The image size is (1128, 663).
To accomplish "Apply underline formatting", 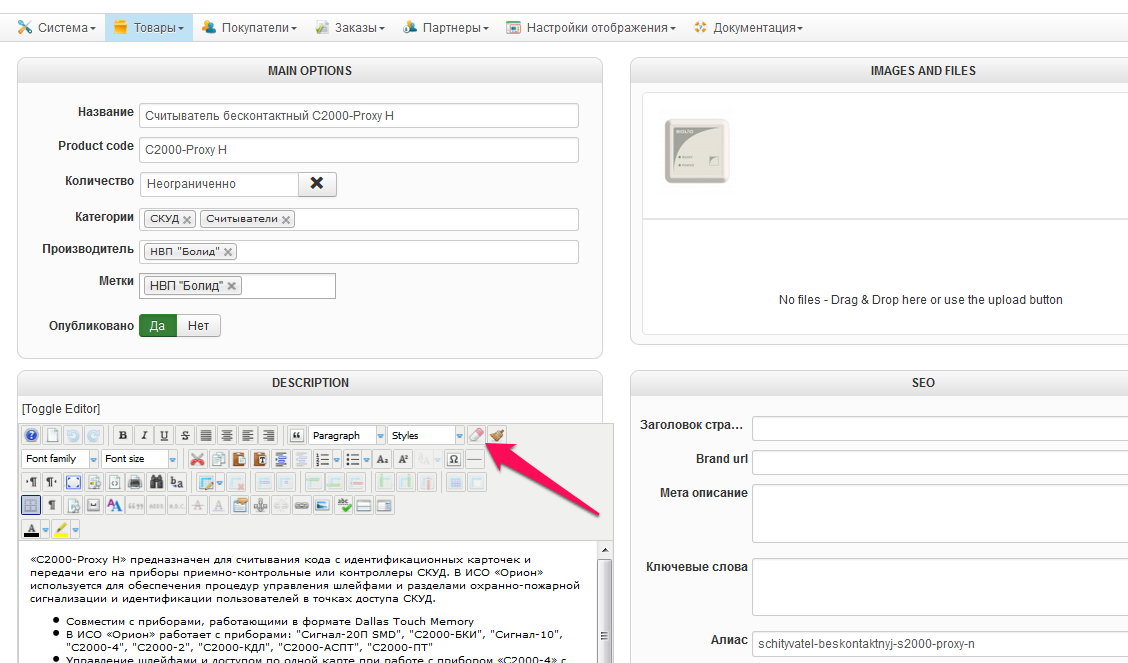I will pyautogui.click(x=164, y=436).
